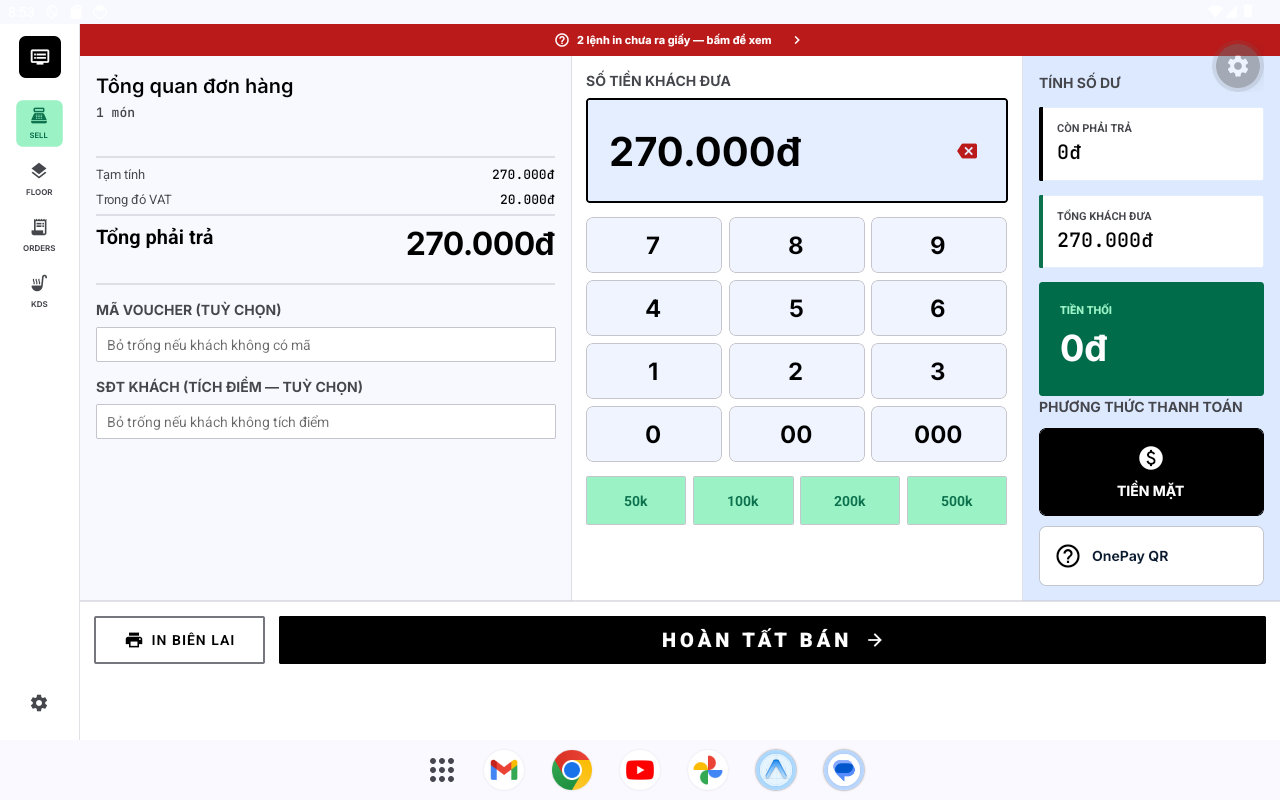Add 500k quick amount
1280x800 pixels.
click(x=957, y=501)
